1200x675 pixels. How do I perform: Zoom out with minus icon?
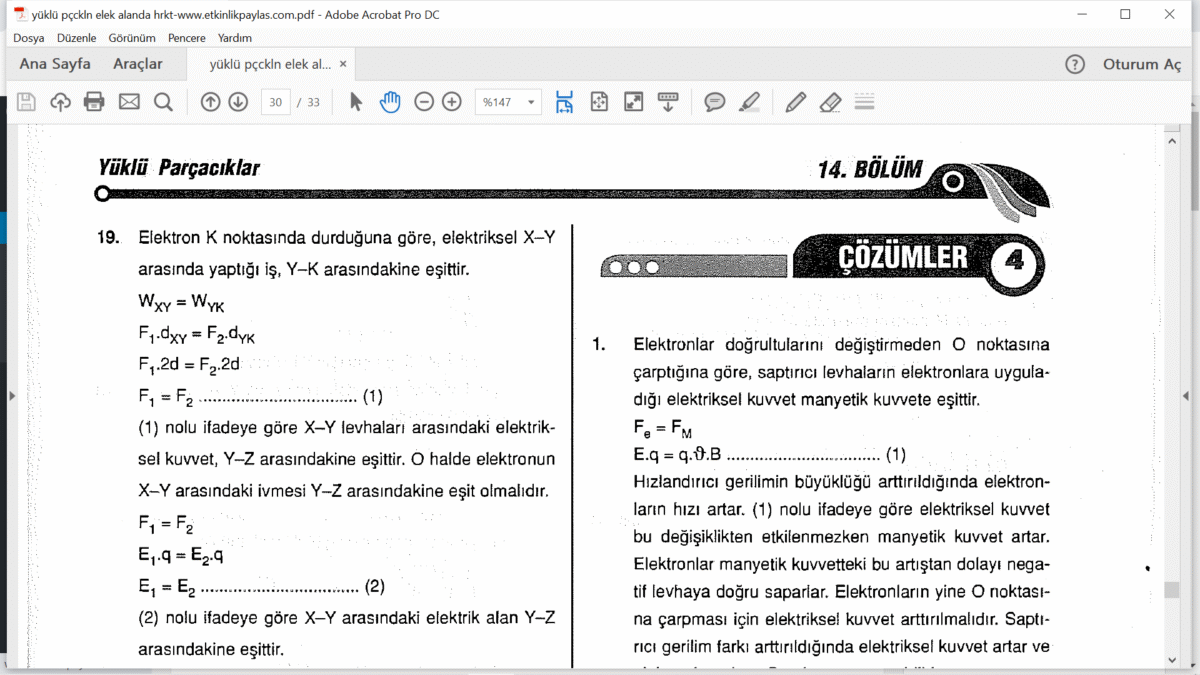coord(424,102)
